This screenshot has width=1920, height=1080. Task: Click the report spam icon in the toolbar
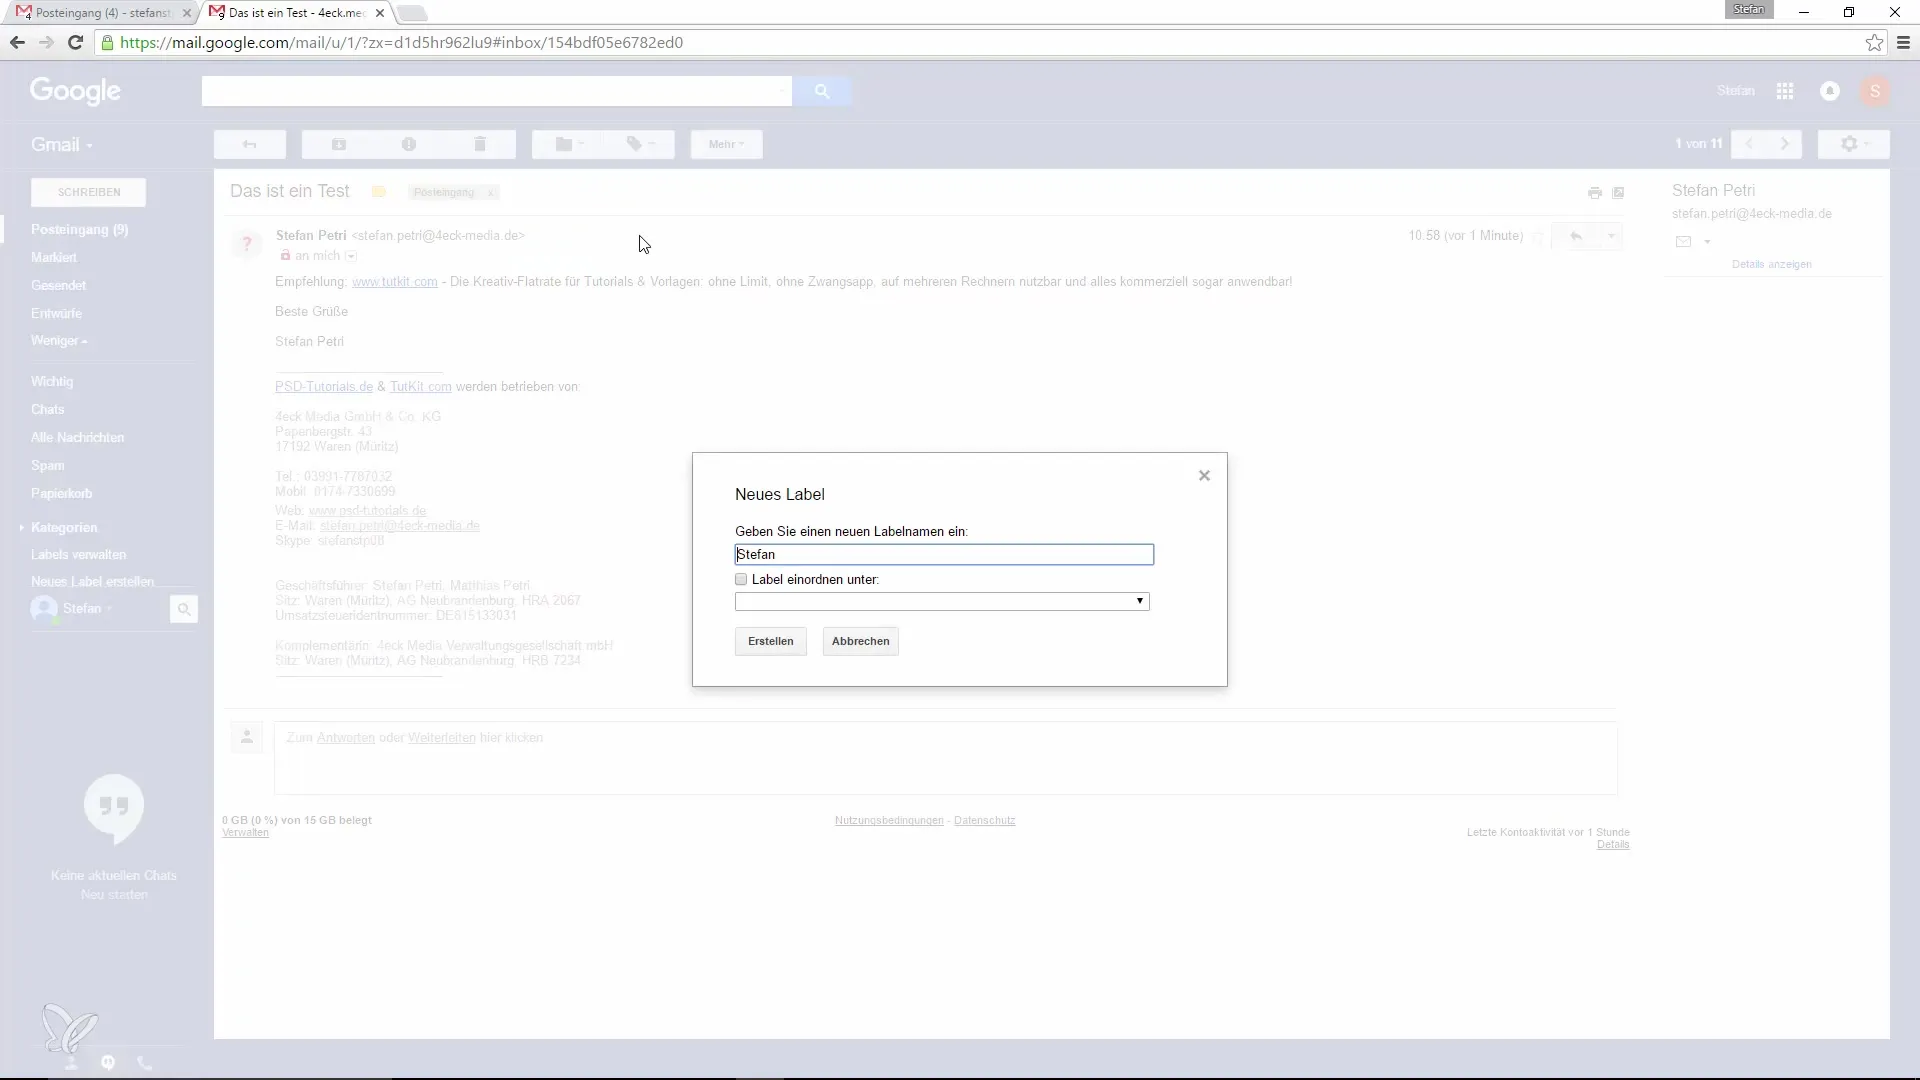409,144
